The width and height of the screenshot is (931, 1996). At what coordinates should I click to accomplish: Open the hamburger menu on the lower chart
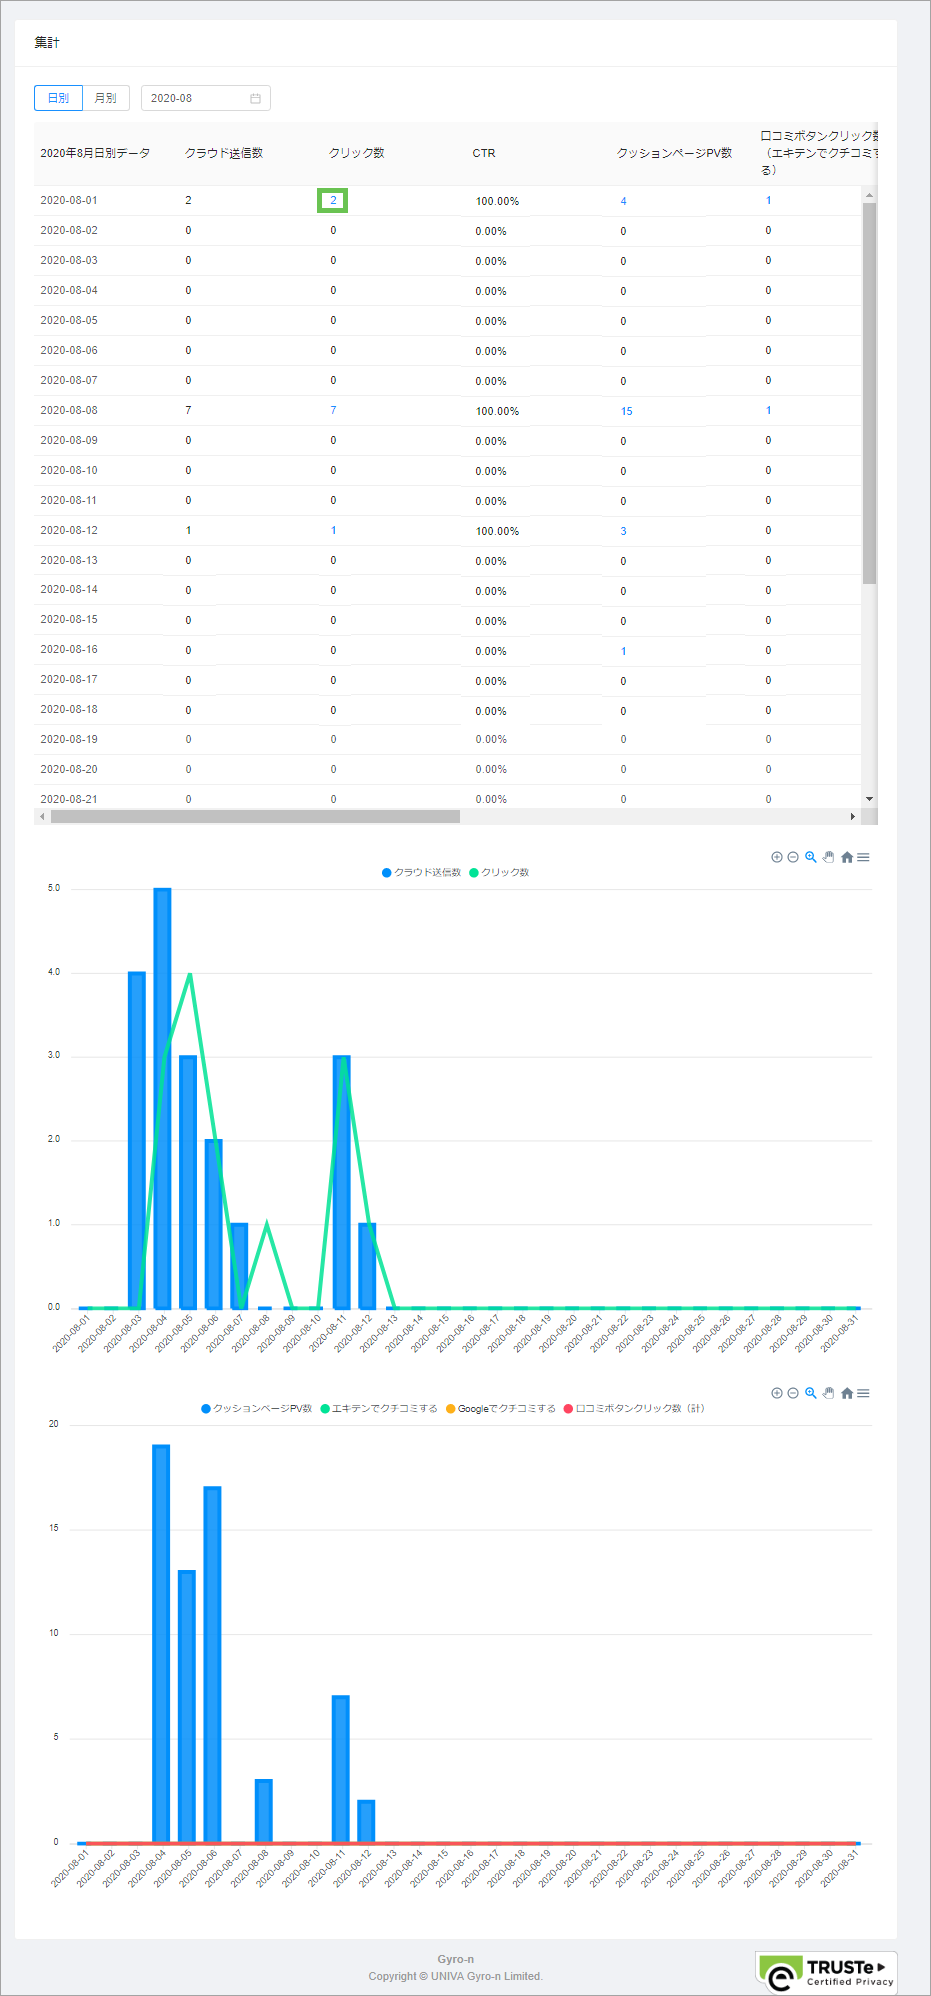(x=863, y=1393)
